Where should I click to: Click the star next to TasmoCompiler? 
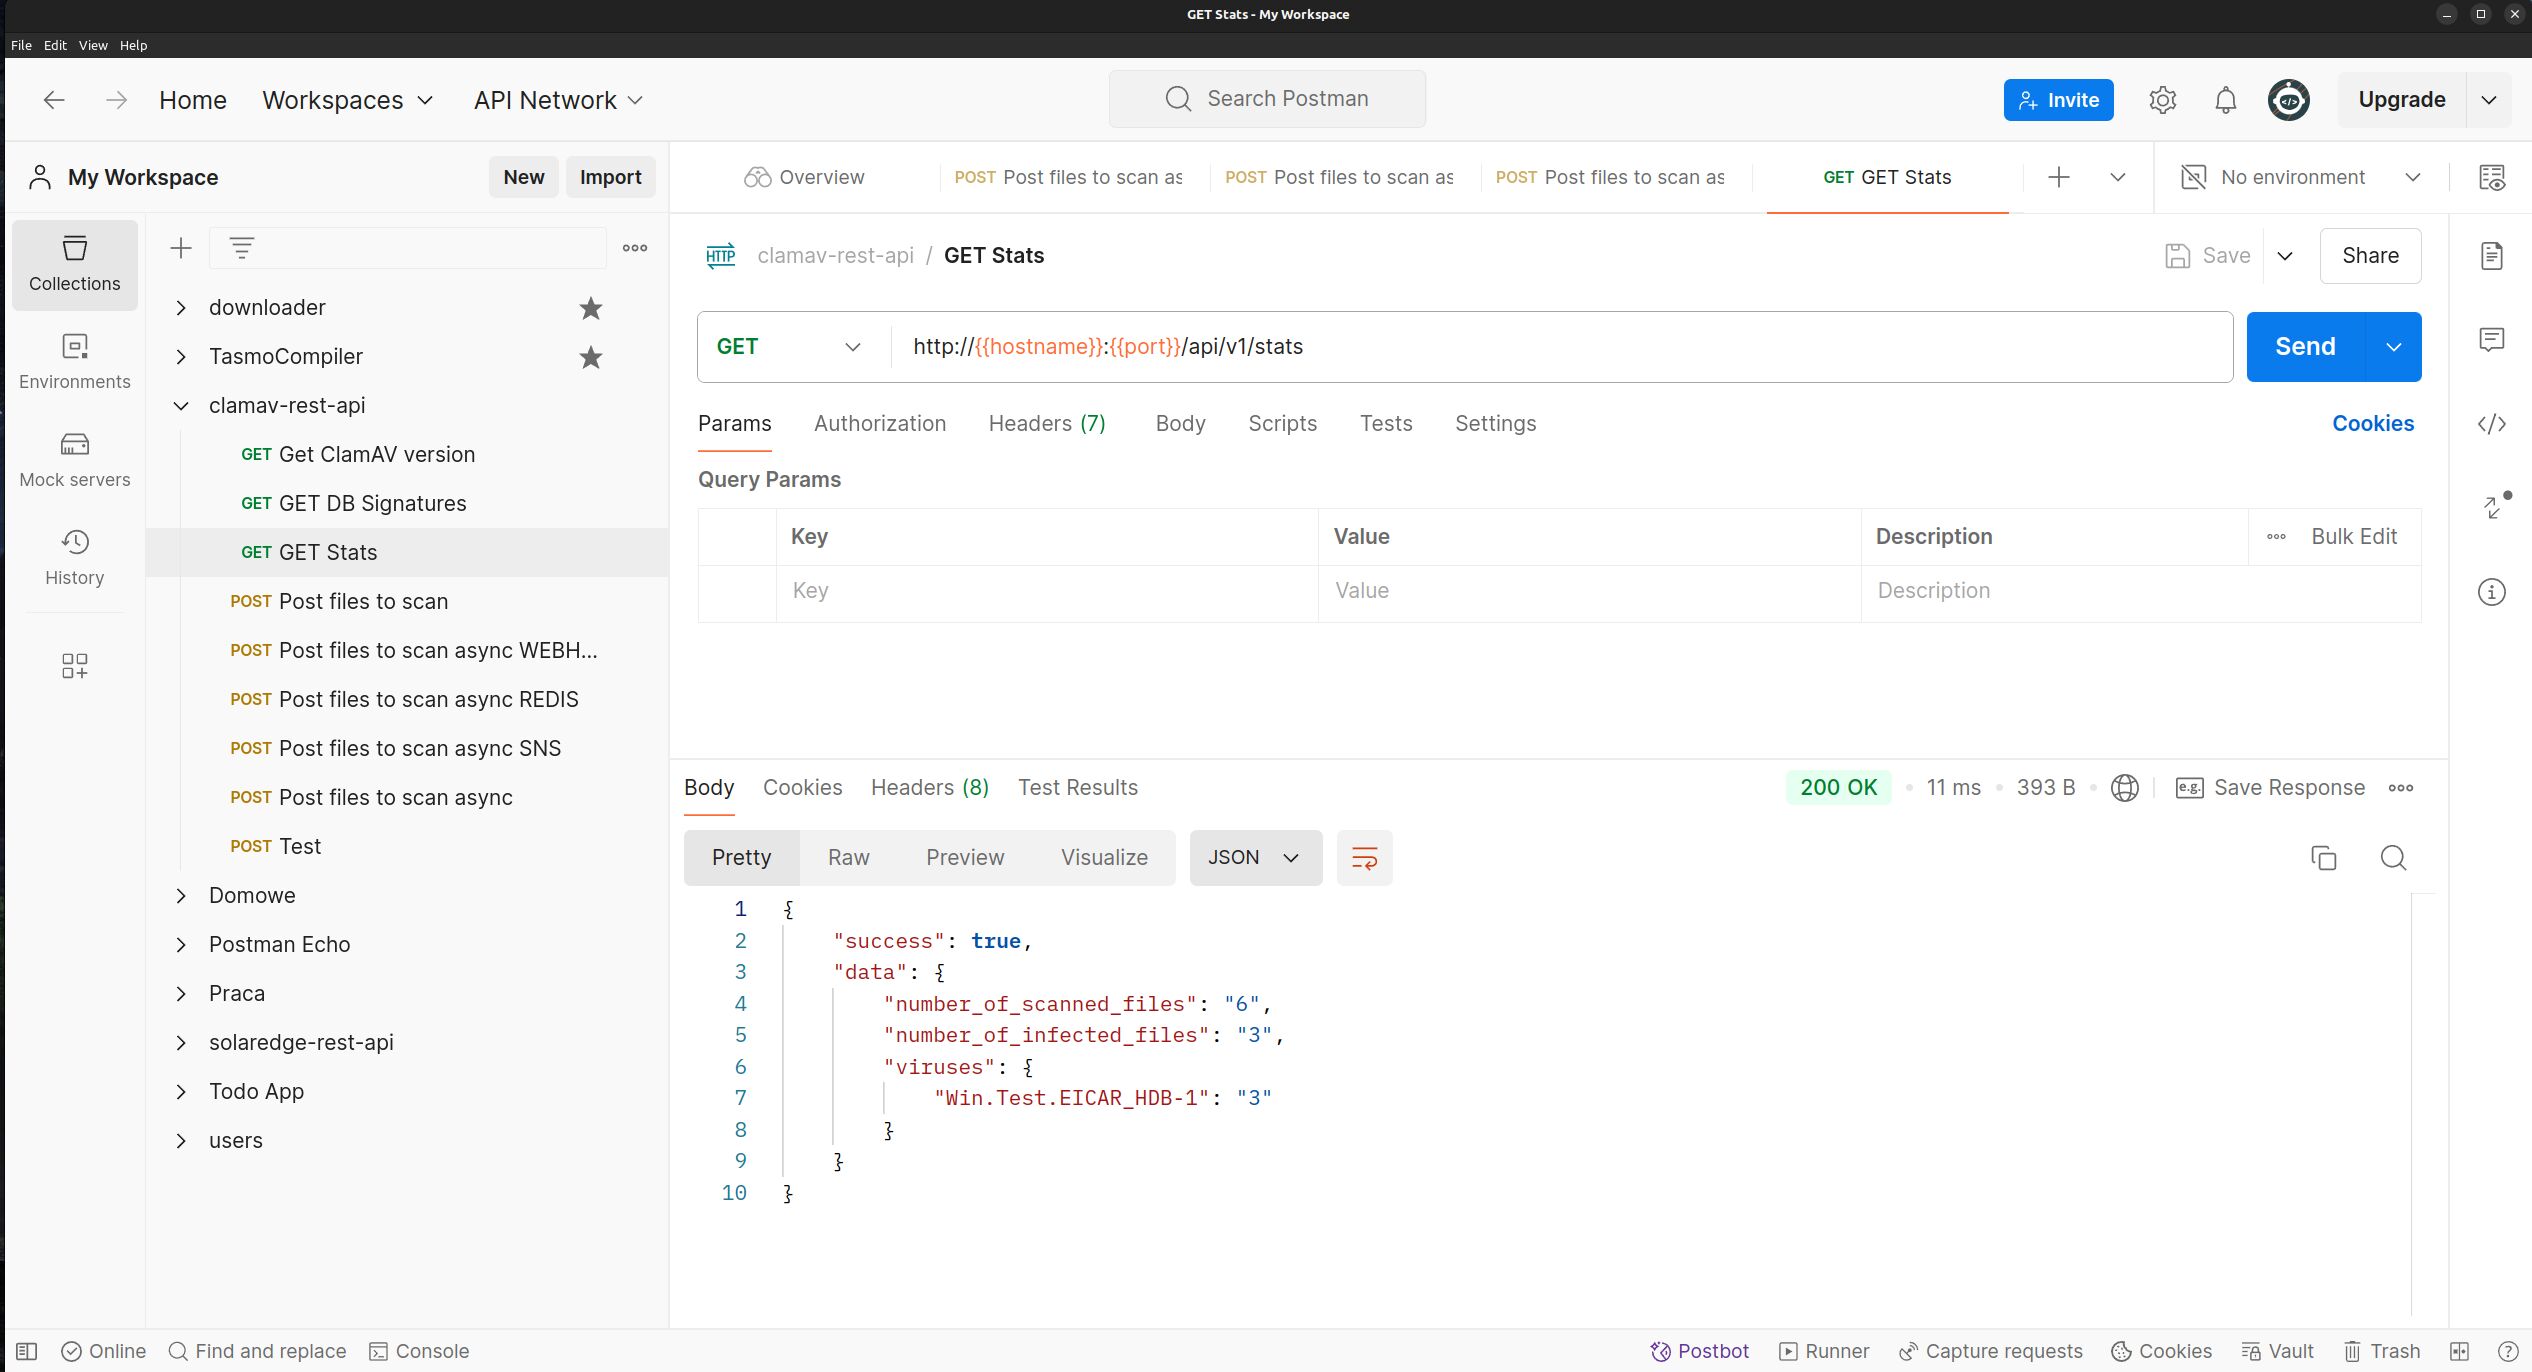pyautogui.click(x=591, y=357)
